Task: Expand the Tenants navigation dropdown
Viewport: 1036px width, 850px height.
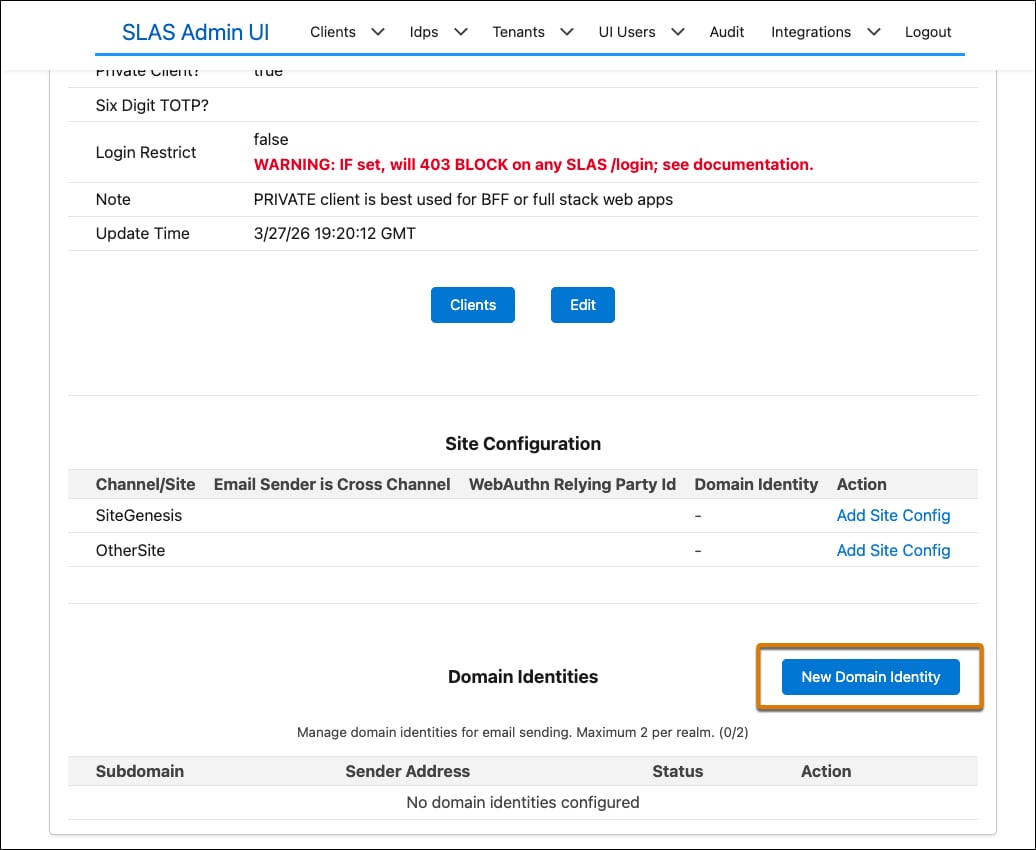Action: [533, 32]
